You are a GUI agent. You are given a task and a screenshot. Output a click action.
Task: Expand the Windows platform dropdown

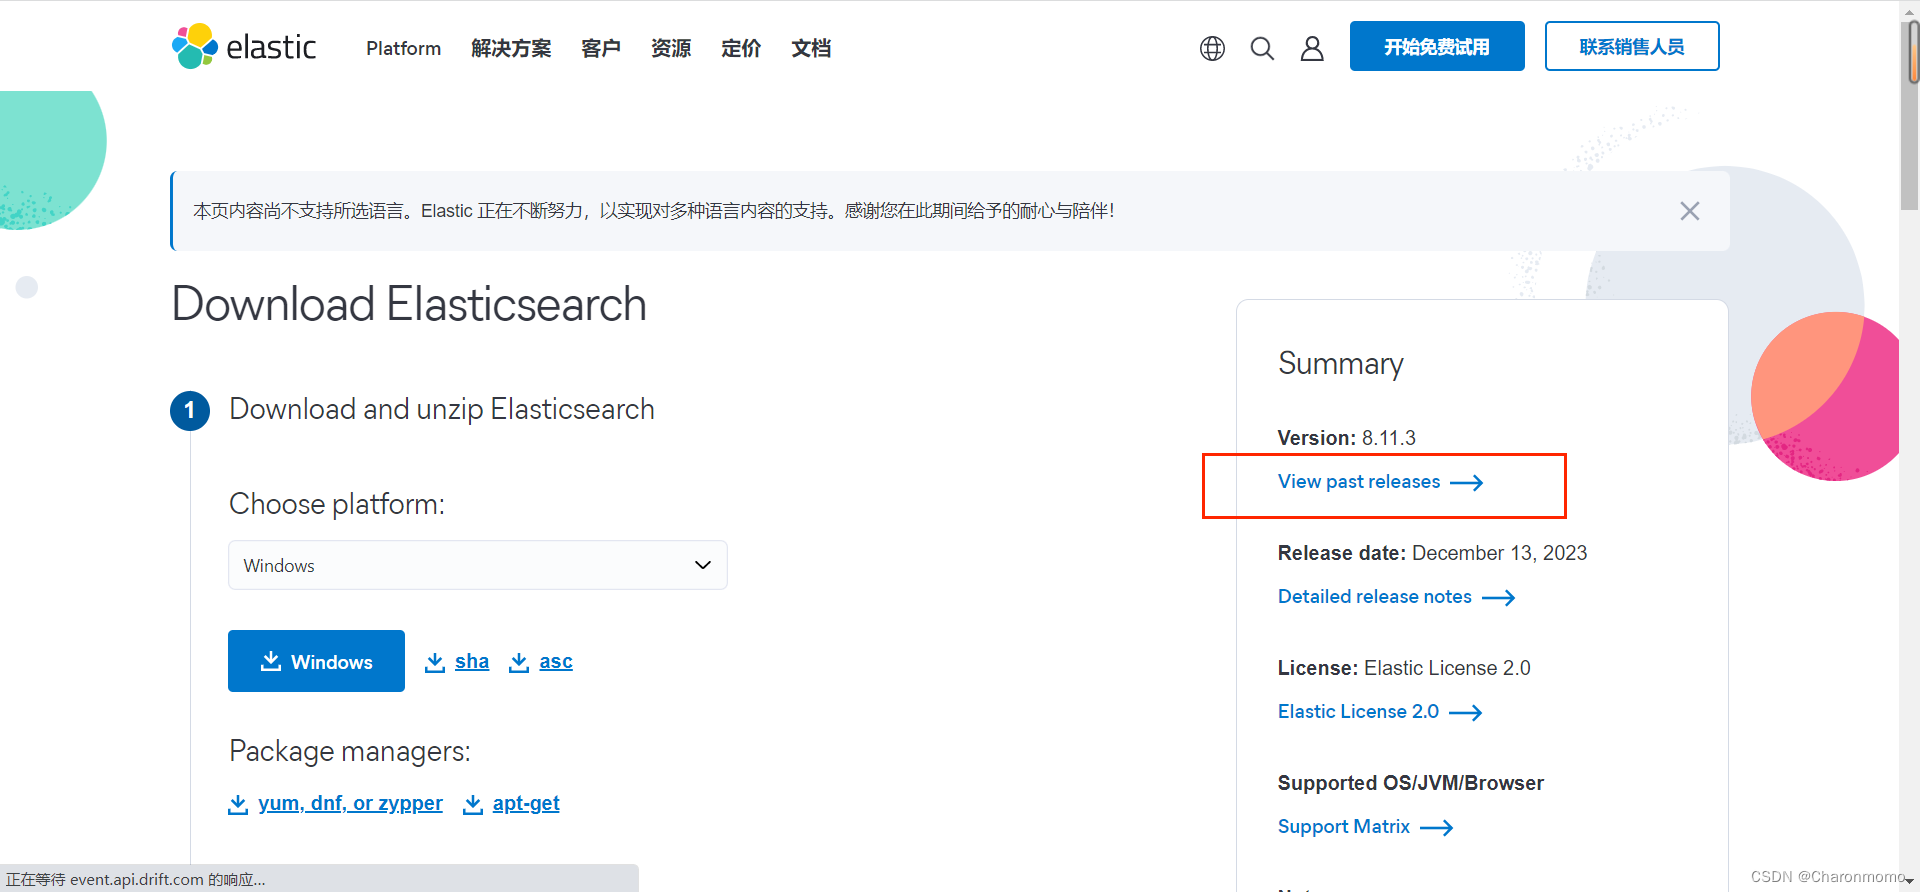pyautogui.click(x=478, y=565)
